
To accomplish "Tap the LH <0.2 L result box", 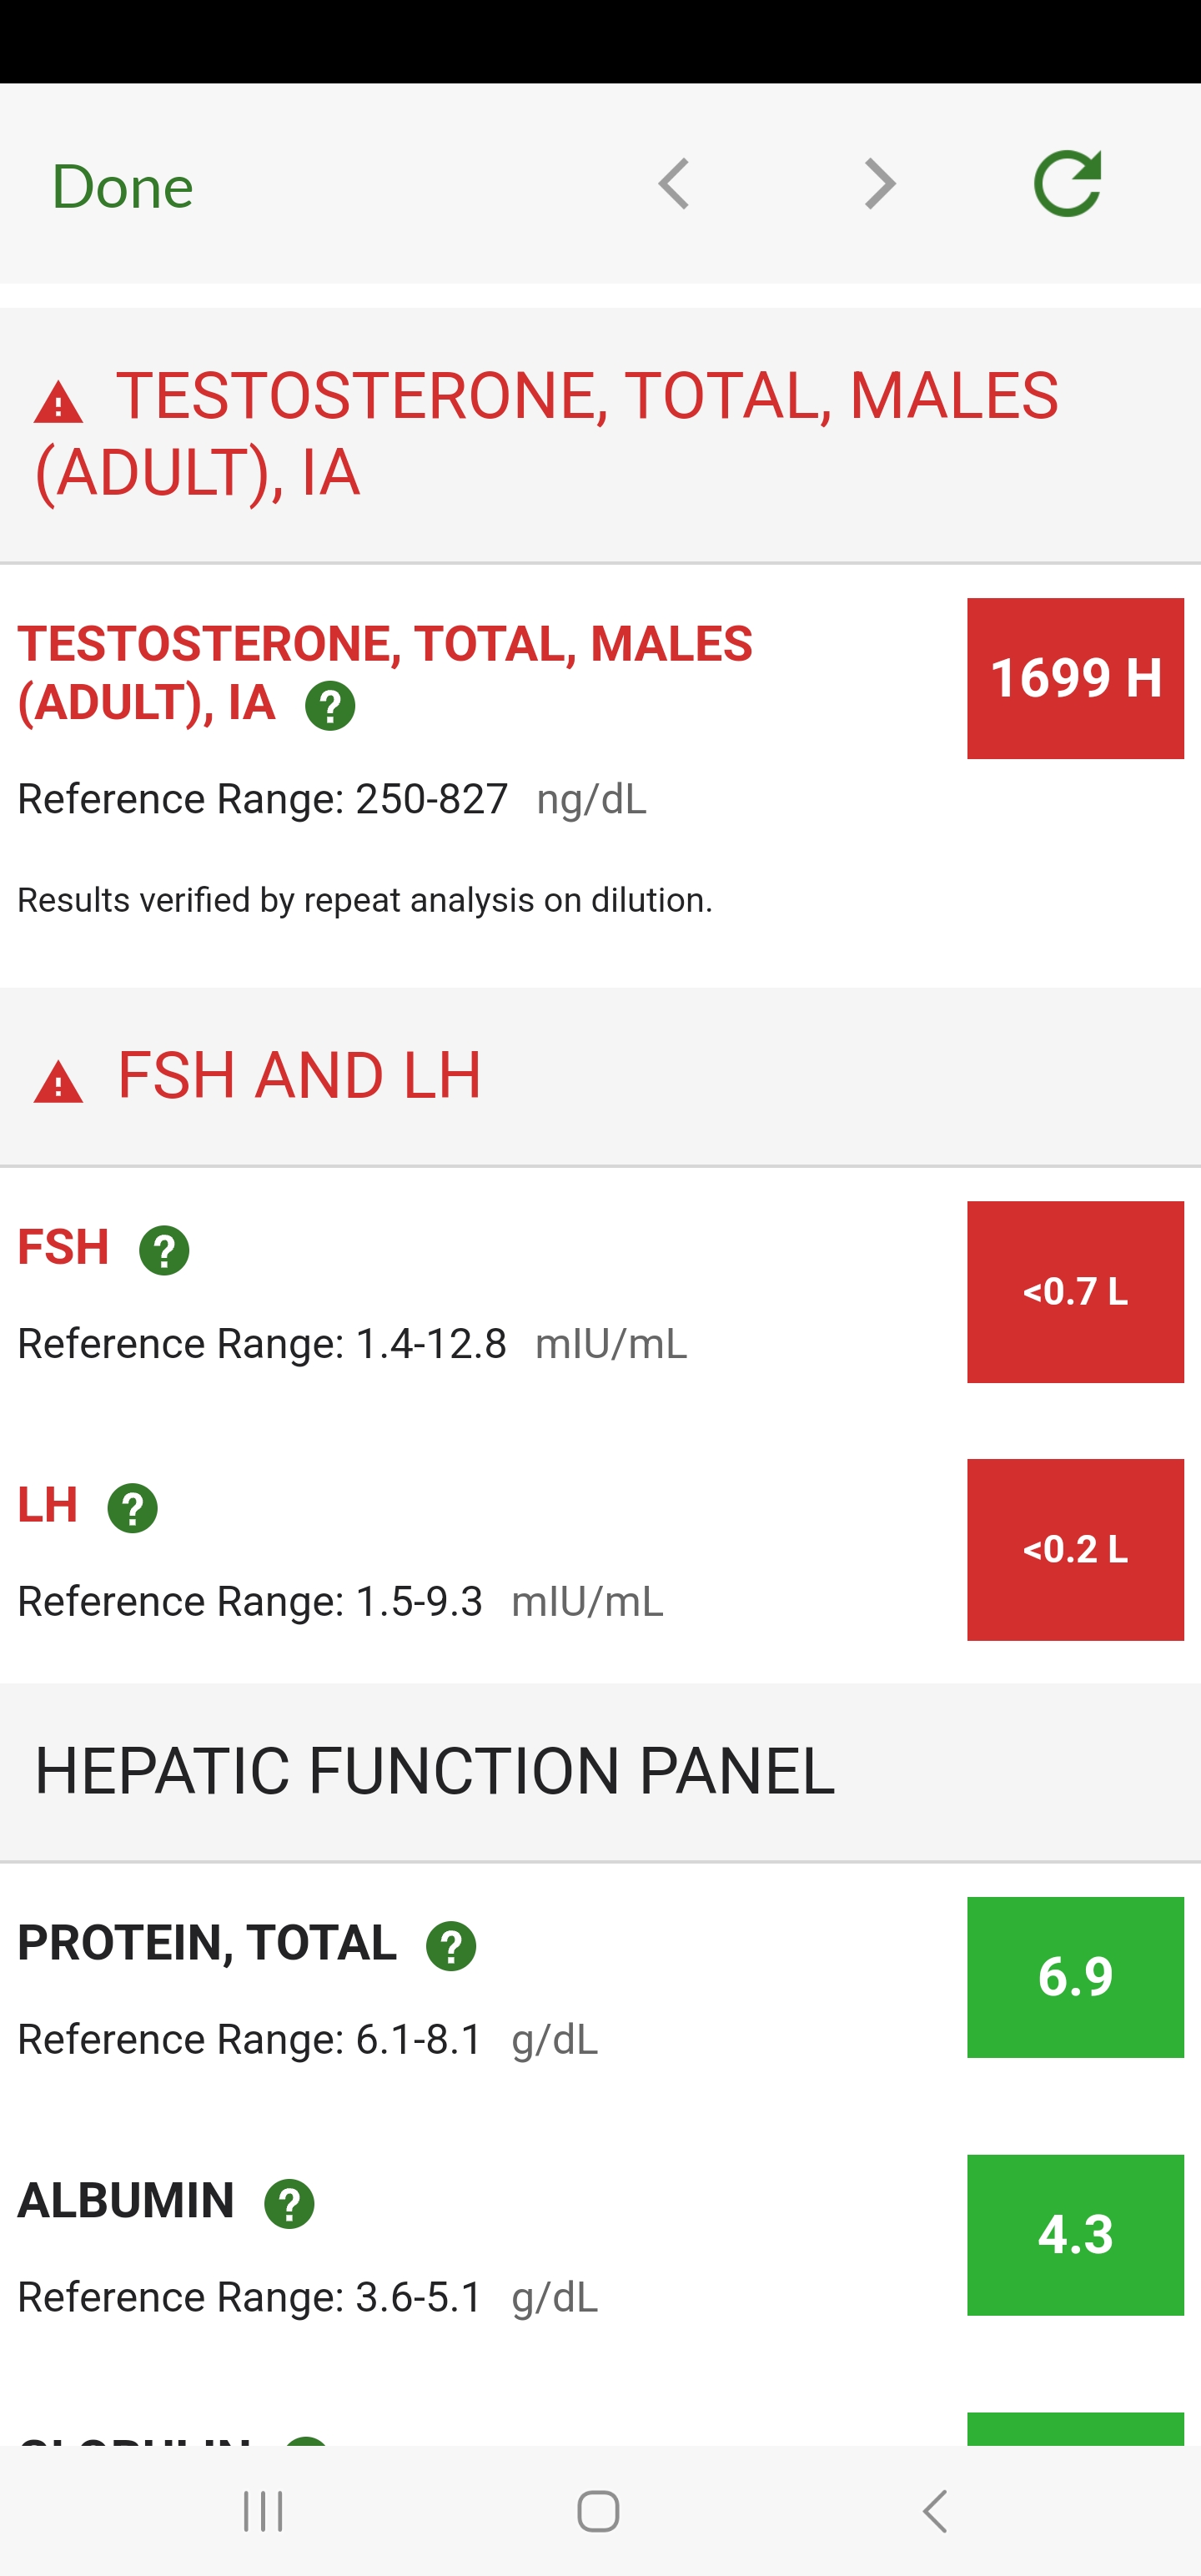I will coord(1075,1549).
